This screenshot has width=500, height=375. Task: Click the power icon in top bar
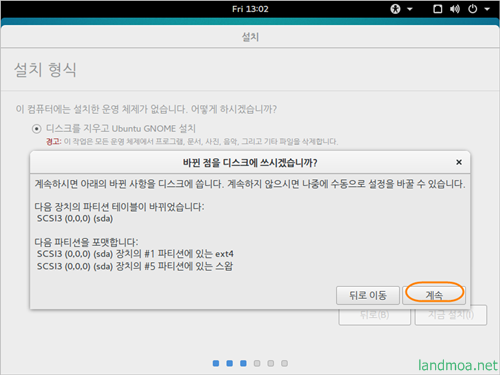(473, 9)
